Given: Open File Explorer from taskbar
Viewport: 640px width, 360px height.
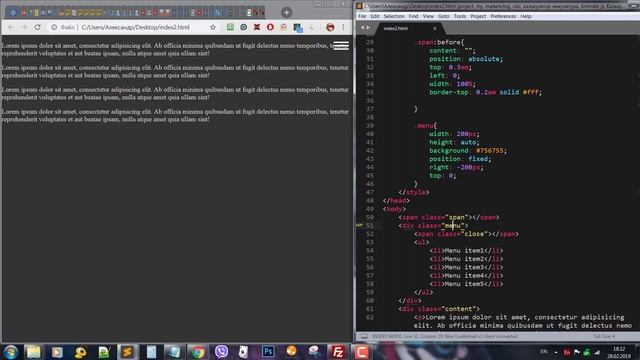Looking at the screenshot, I should pyautogui.click(x=33, y=352).
